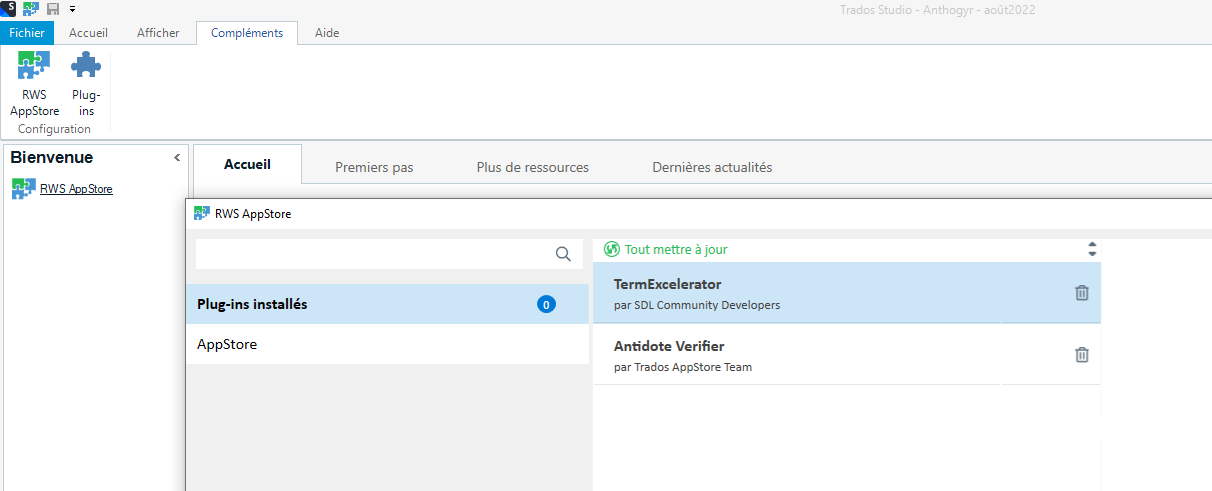Viewport: 1212px width, 491px height.
Task: Switch to the Premiers pas tab
Action: [374, 167]
